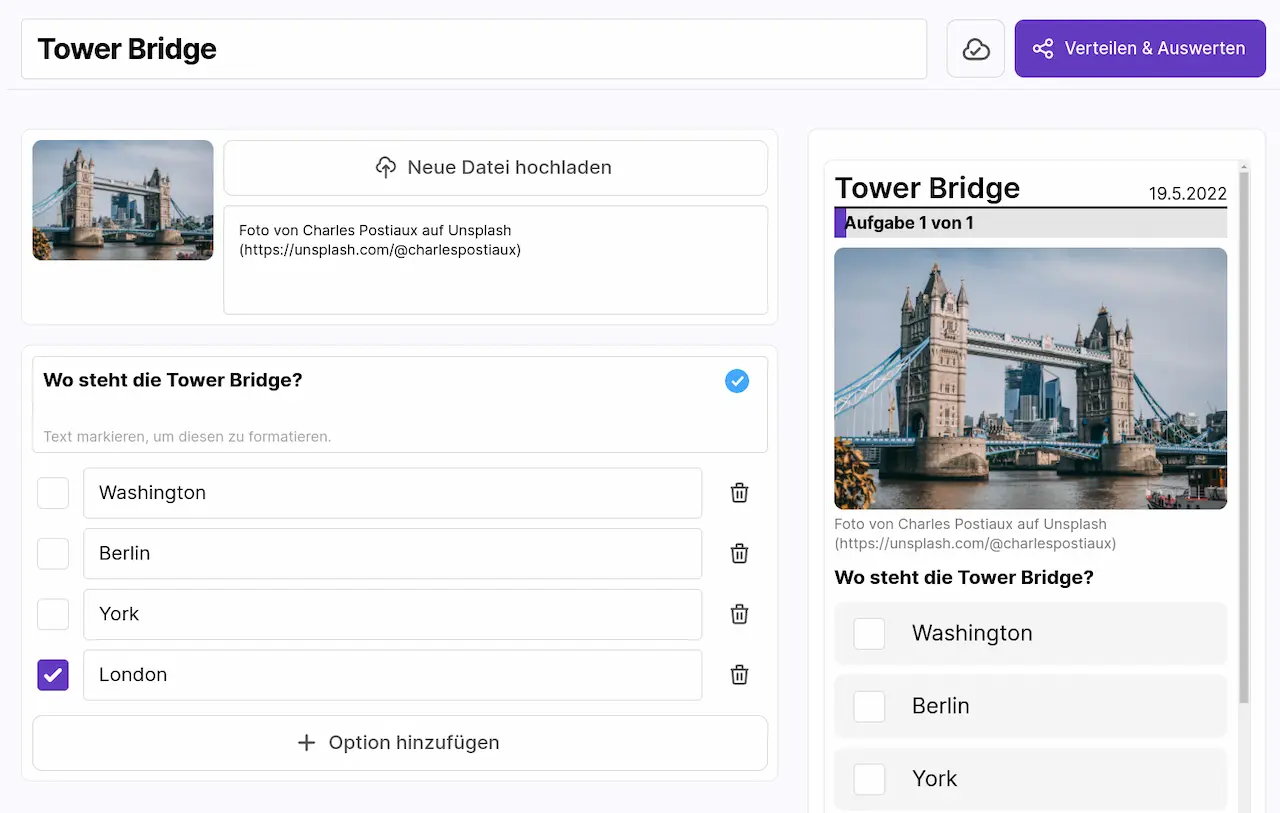This screenshot has height=813, width=1280.
Task: Click the preview photo credit caption
Action: pos(975,534)
